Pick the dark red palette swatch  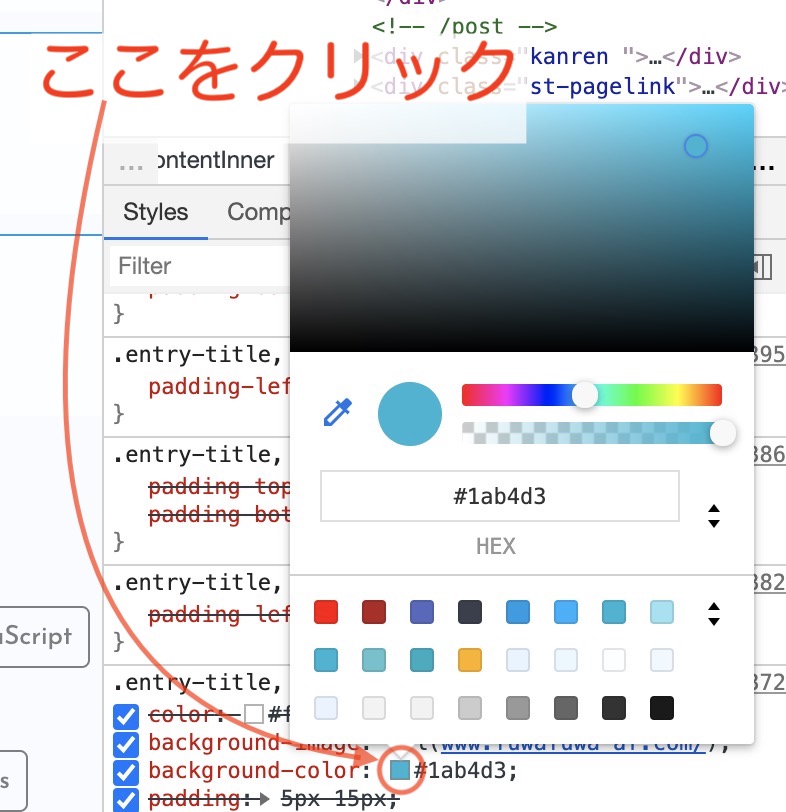tap(374, 612)
